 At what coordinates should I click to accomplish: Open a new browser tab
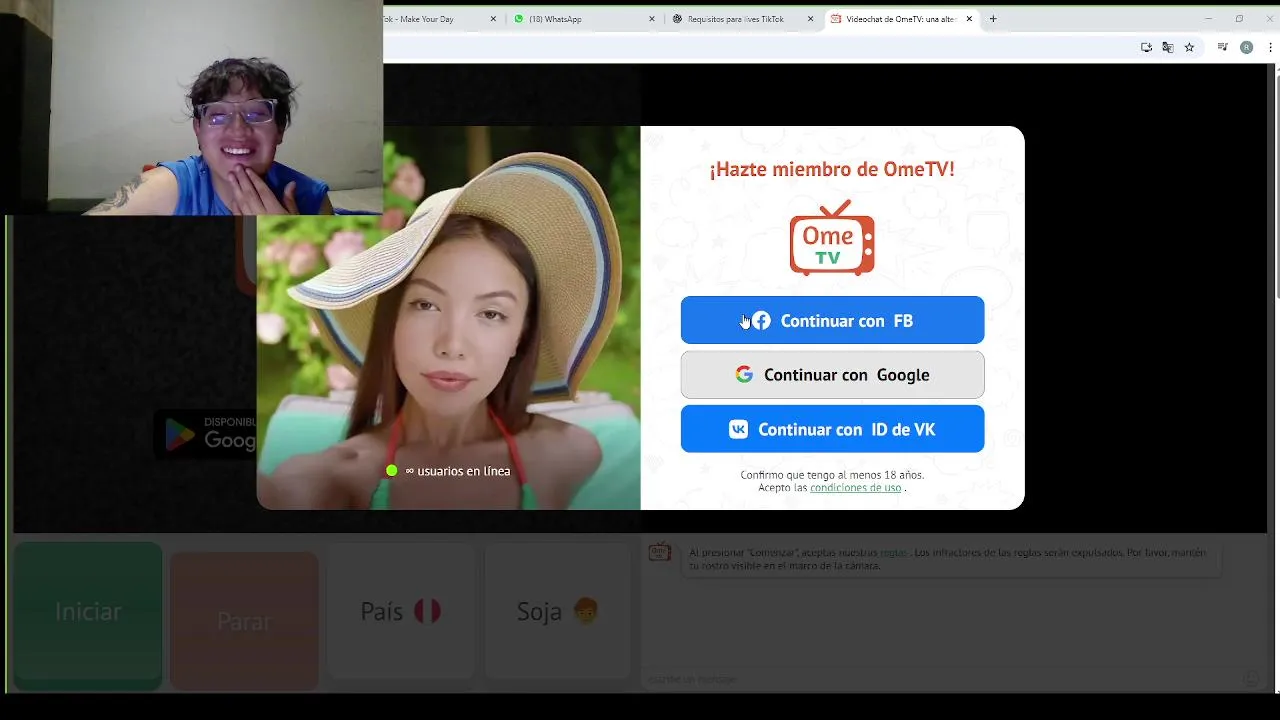[x=993, y=19]
